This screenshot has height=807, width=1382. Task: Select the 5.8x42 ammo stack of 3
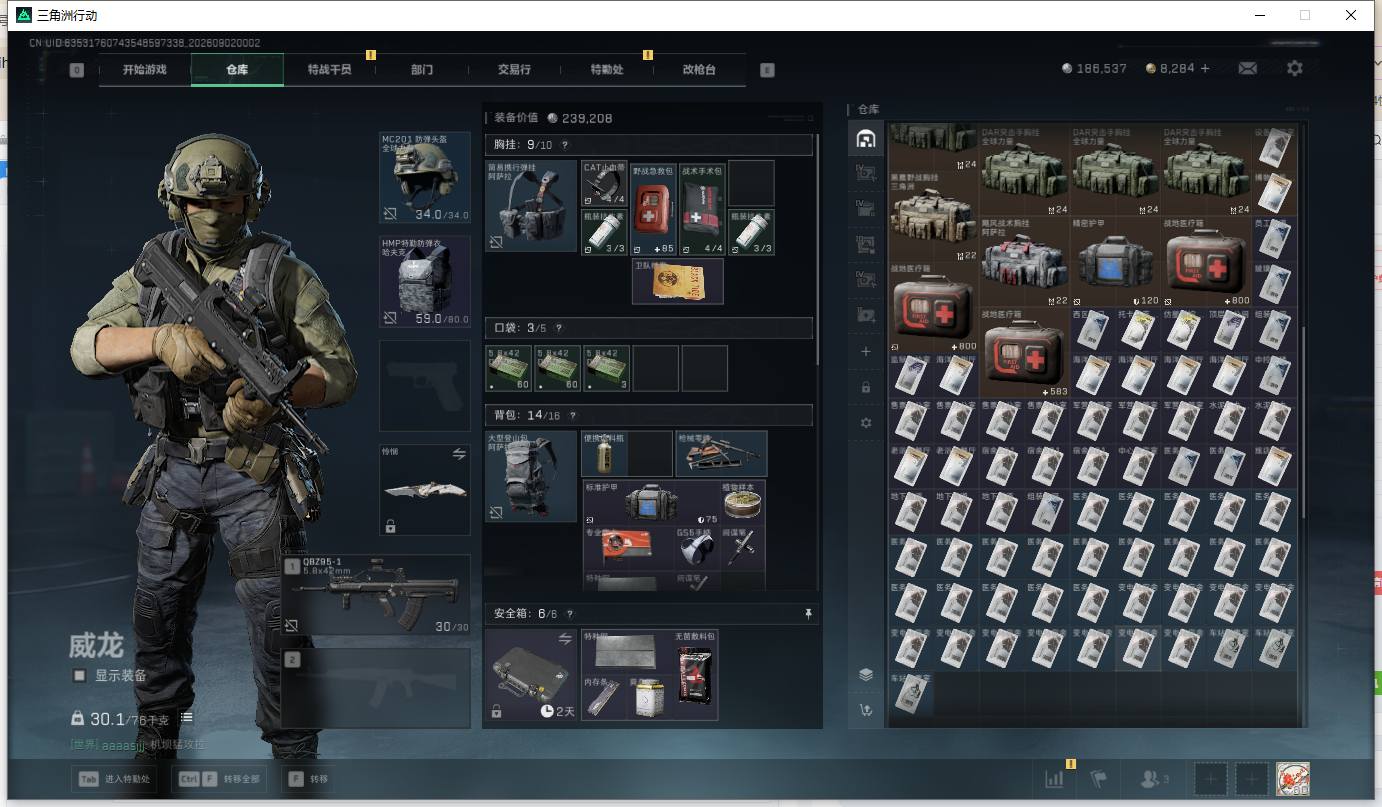607,369
